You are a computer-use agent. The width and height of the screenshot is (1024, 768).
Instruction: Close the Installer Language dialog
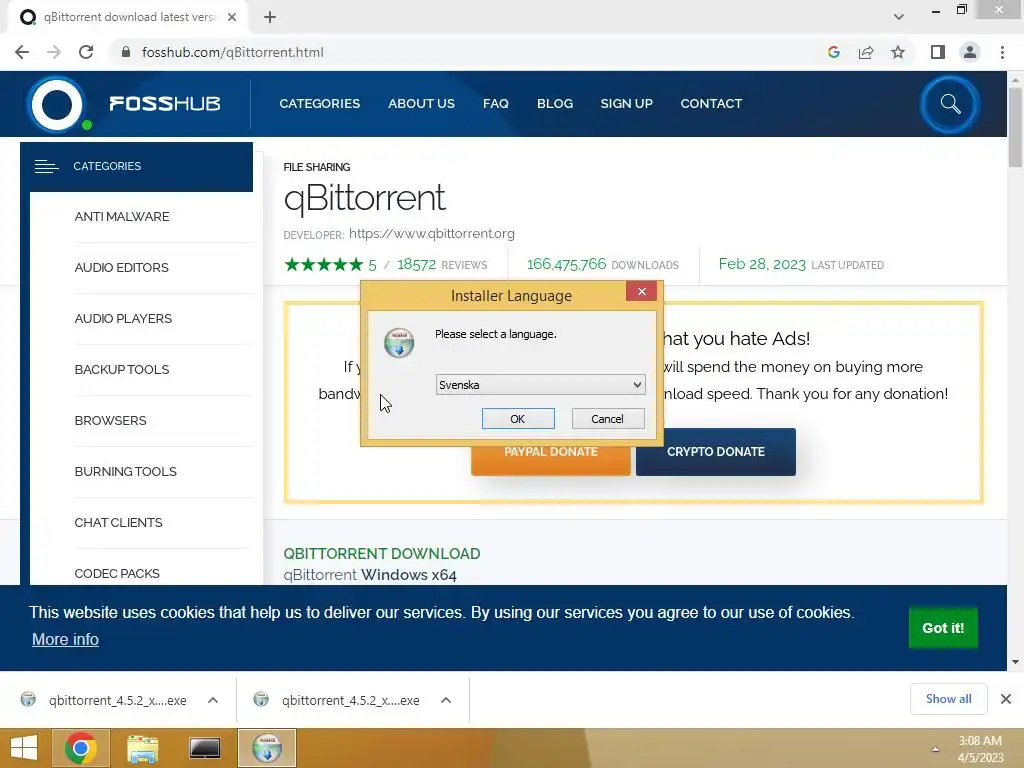point(641,291)
